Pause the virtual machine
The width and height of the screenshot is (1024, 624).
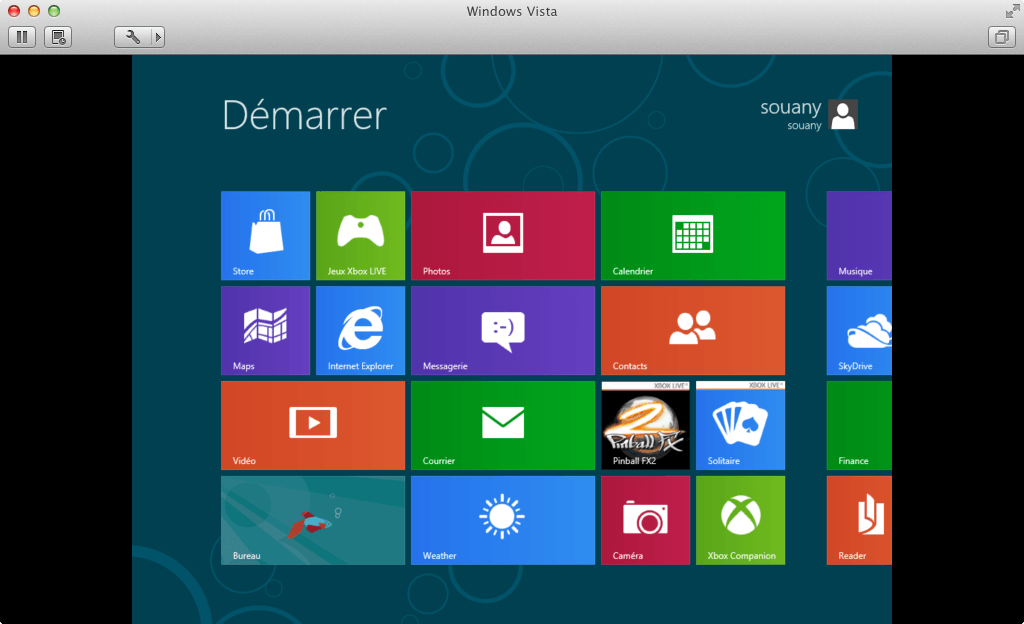tap(22, 37)
